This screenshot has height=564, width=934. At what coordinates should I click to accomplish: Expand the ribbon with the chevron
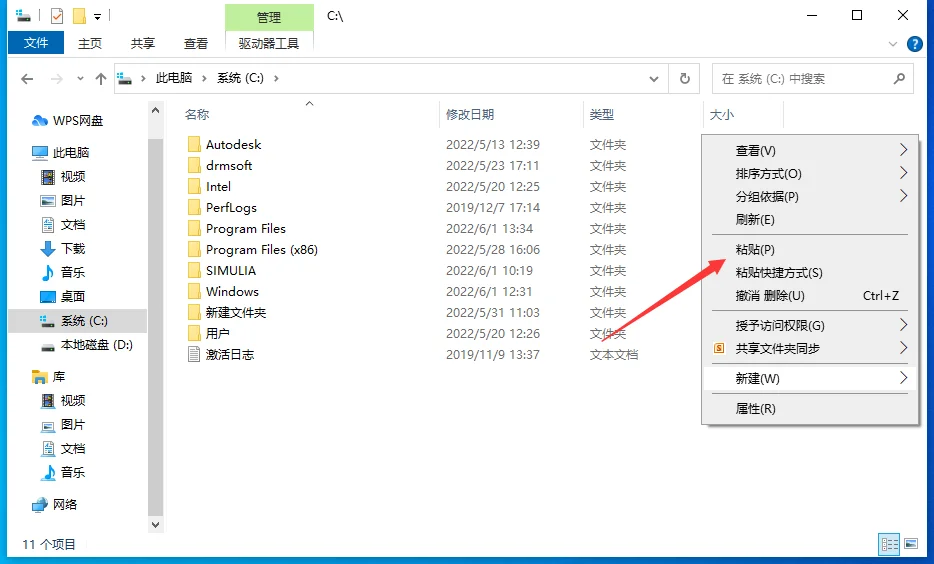pyautogui.click(x=892, y=44)
